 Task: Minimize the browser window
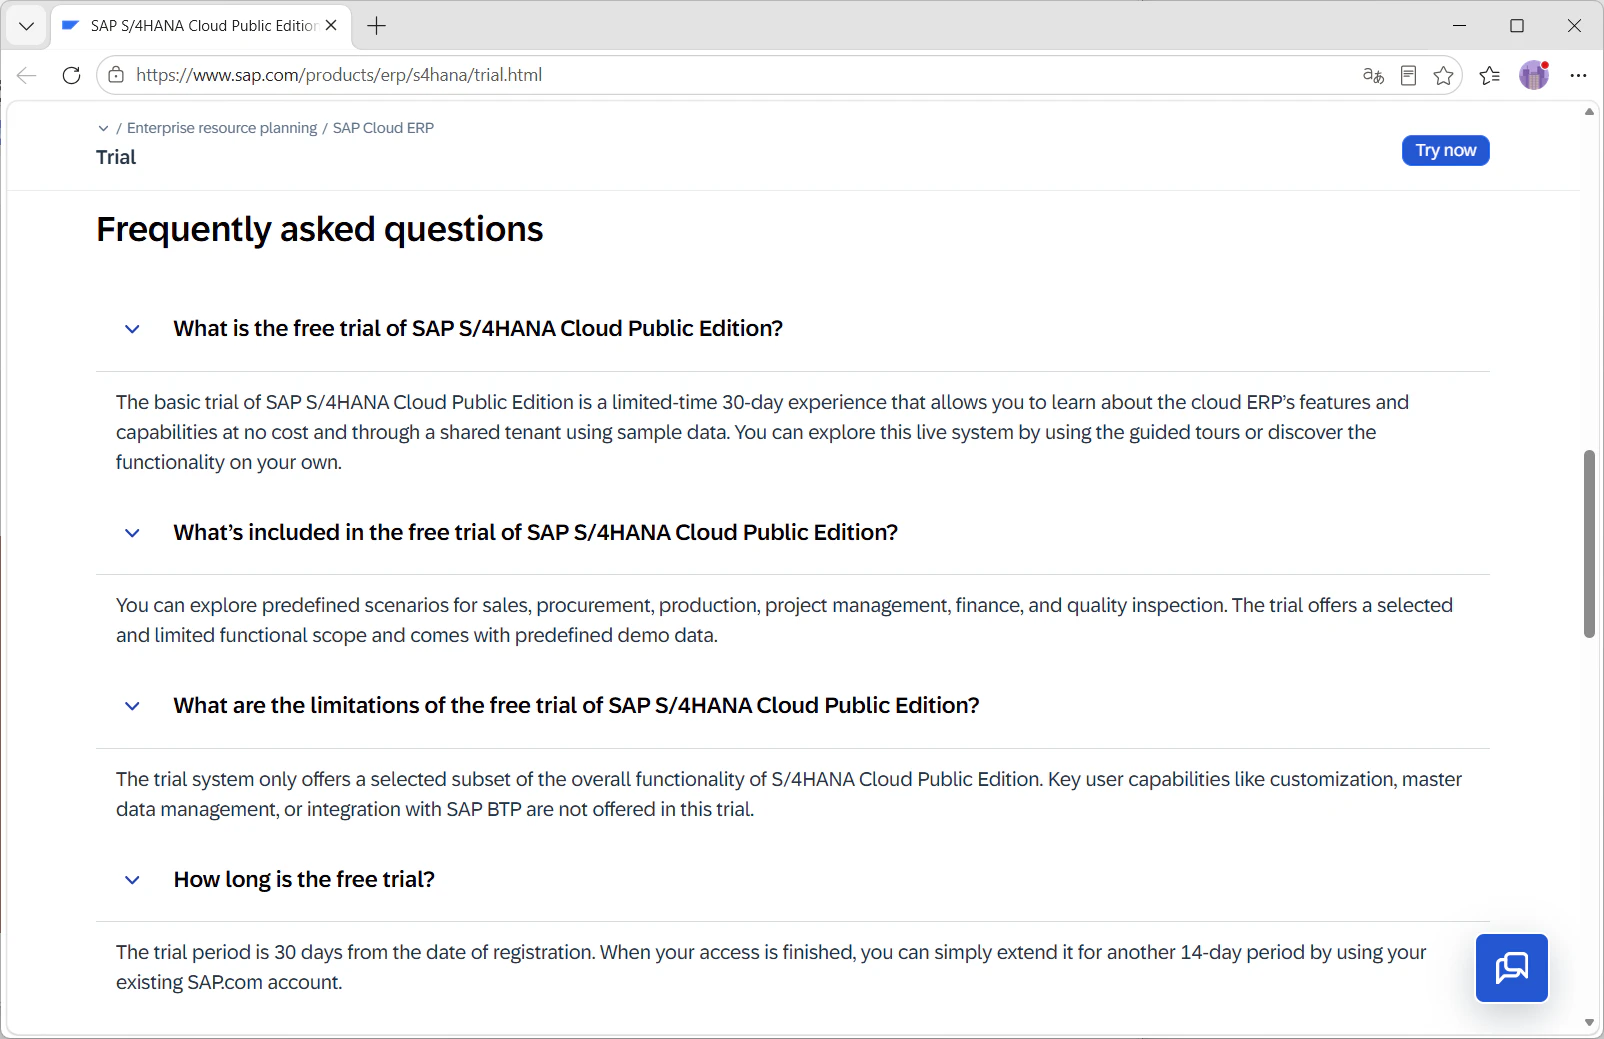(1459, 26)
